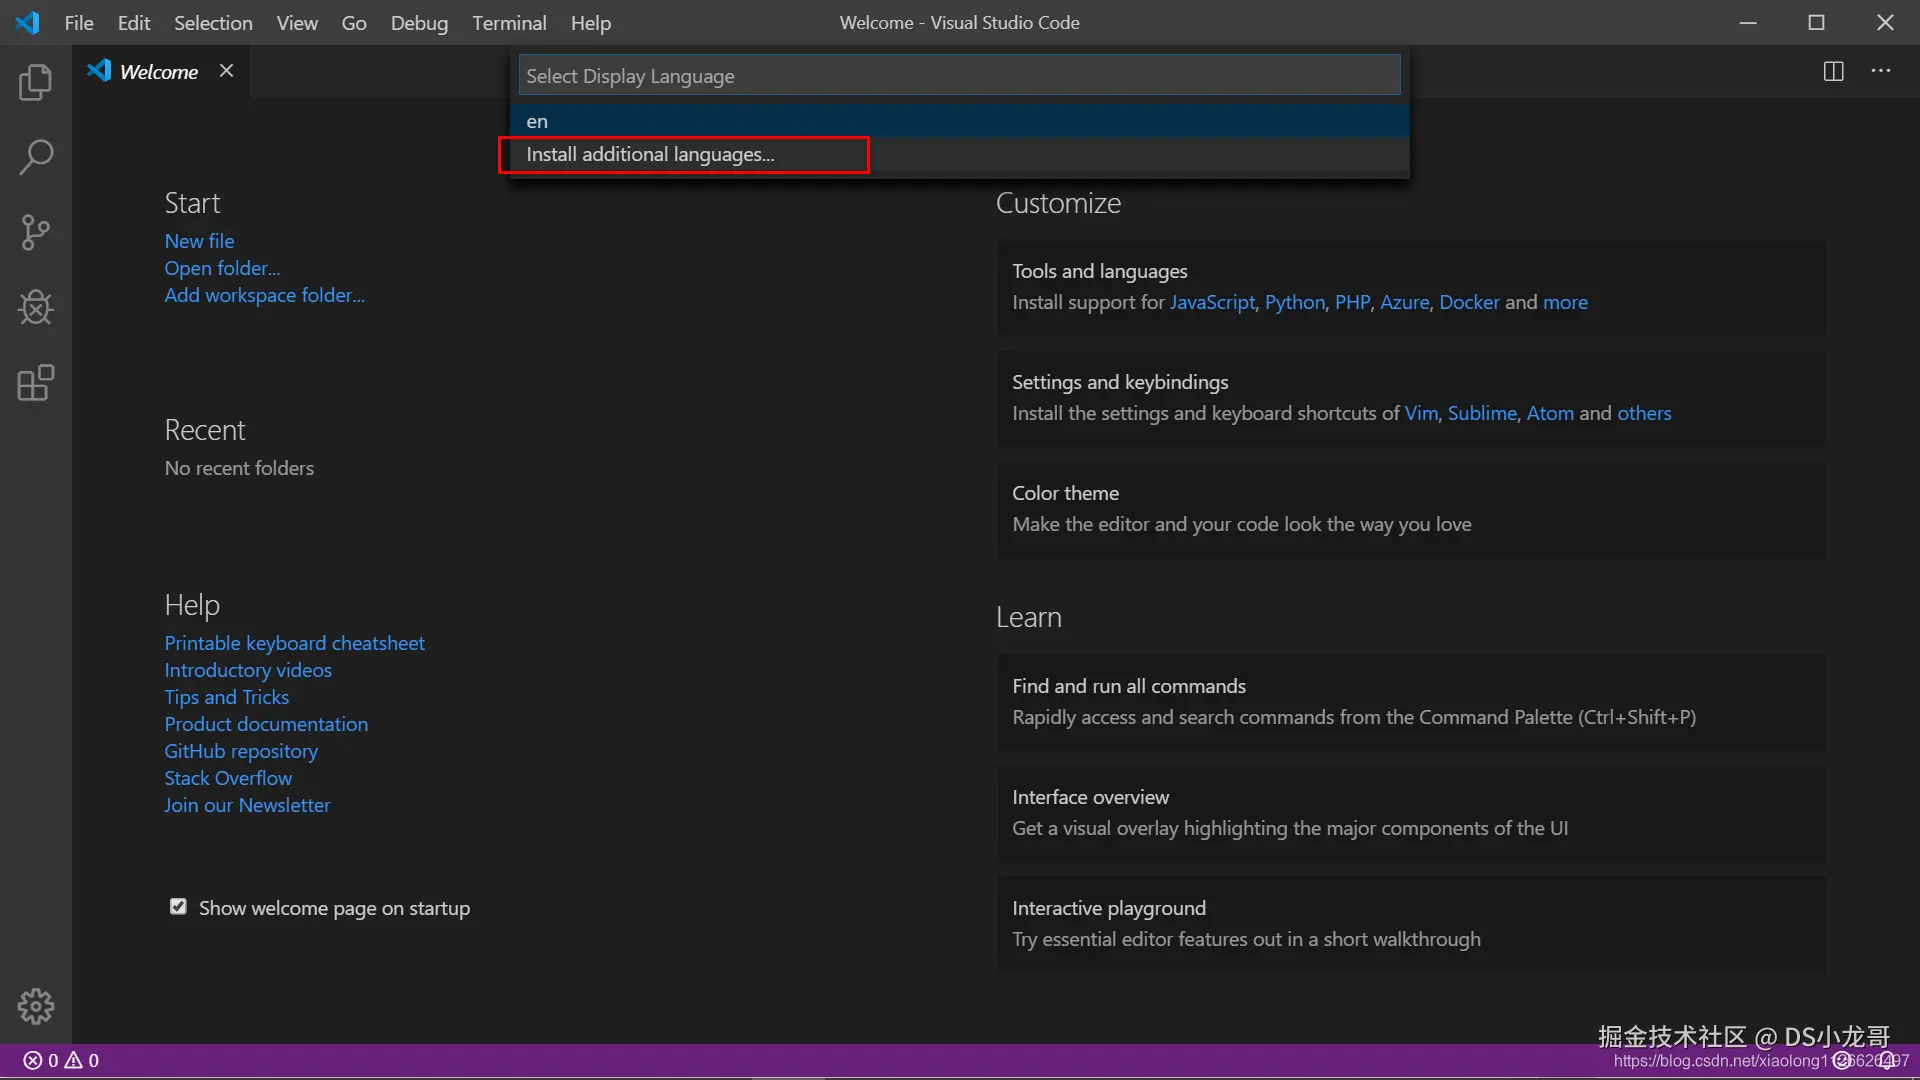This screenshot has width=1920, height=1080.
Task: Click the VS Code logo in title bar
Action: coord(27,22)
